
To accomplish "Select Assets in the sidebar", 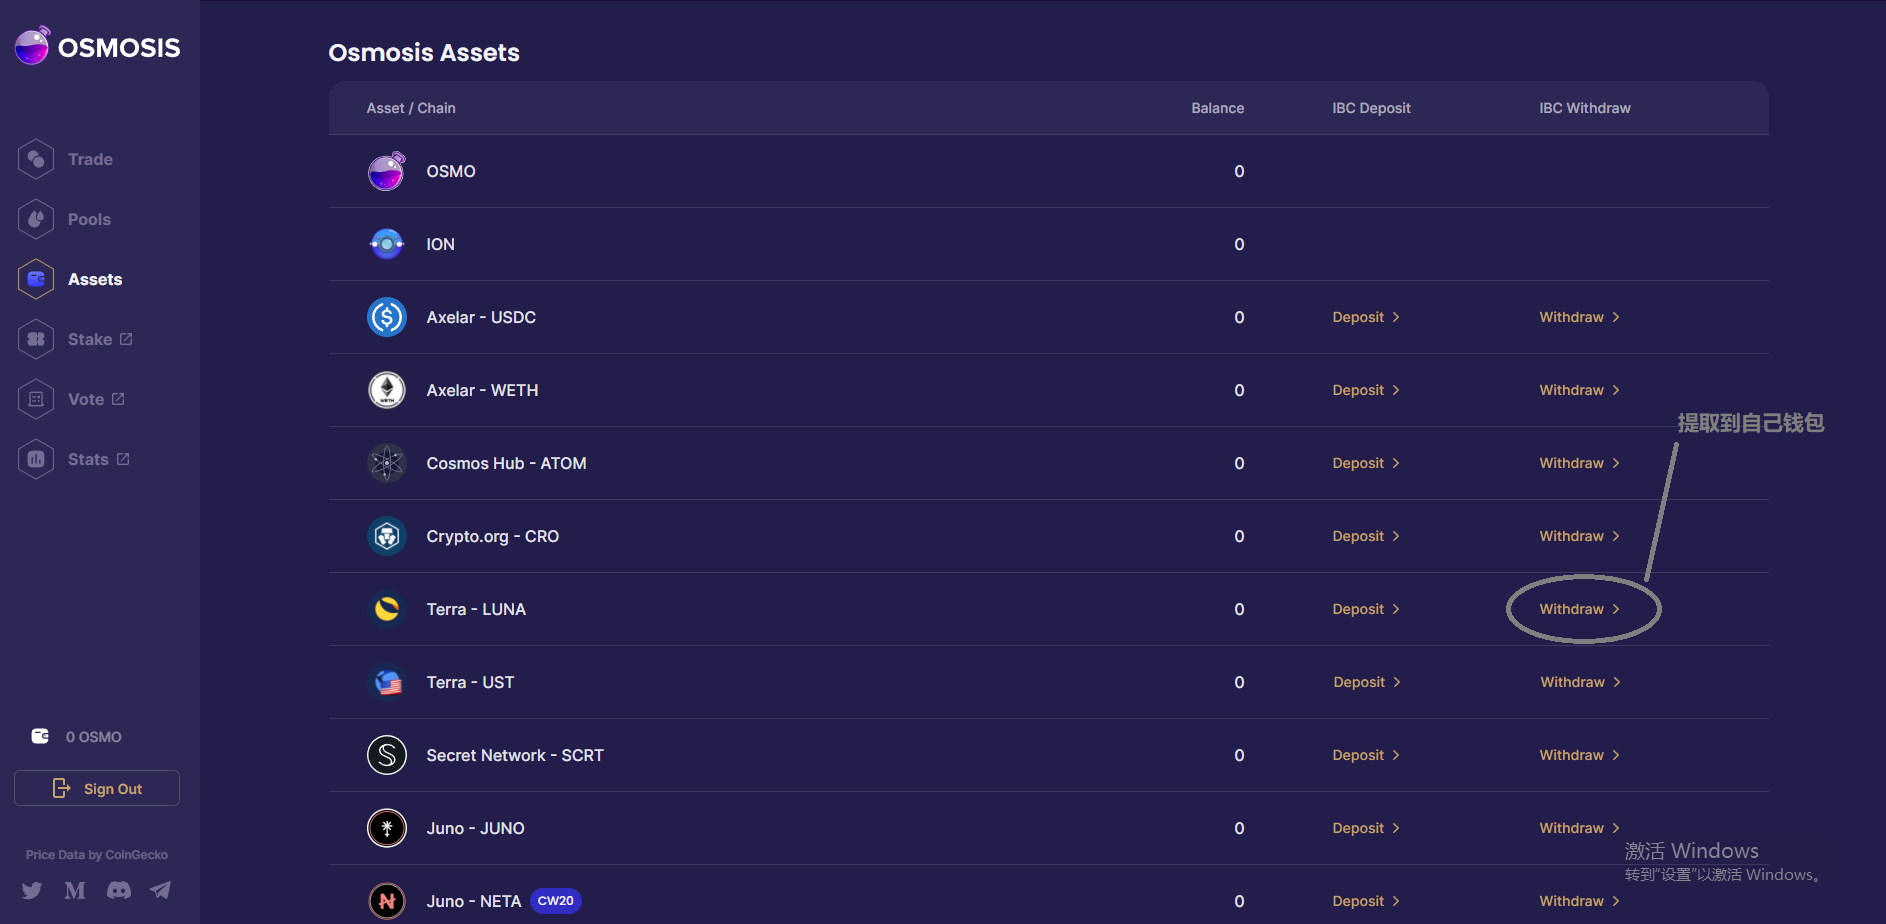I will (x=95, y=279).
